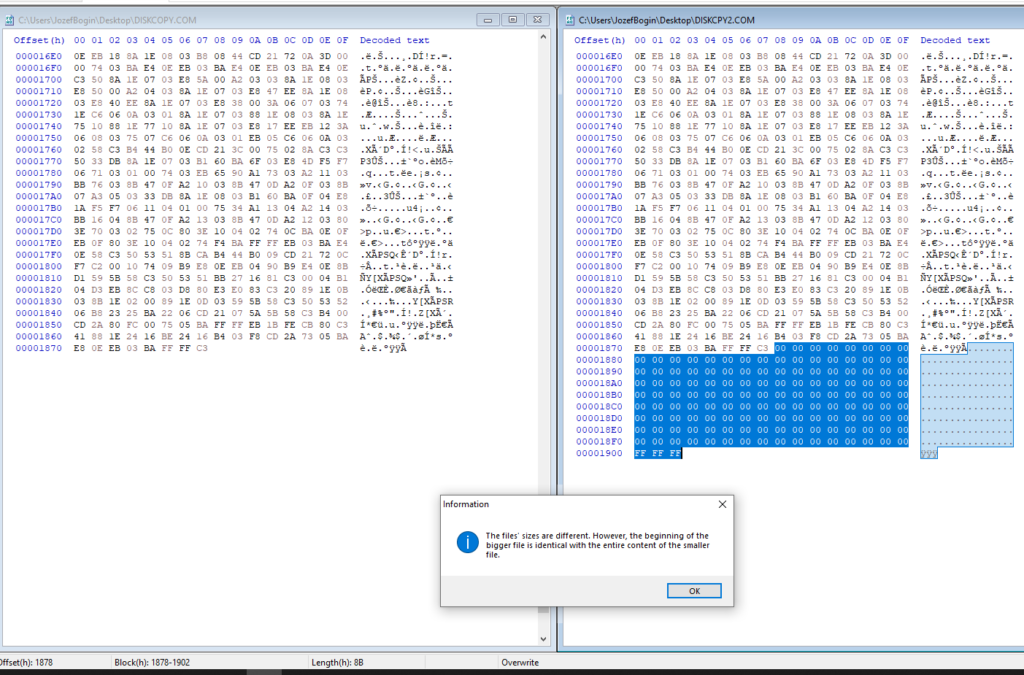Select offset 00001780 row in DISKCPY2.COM
This screenshot has width=1024, height=675.
tap(795, 173)
